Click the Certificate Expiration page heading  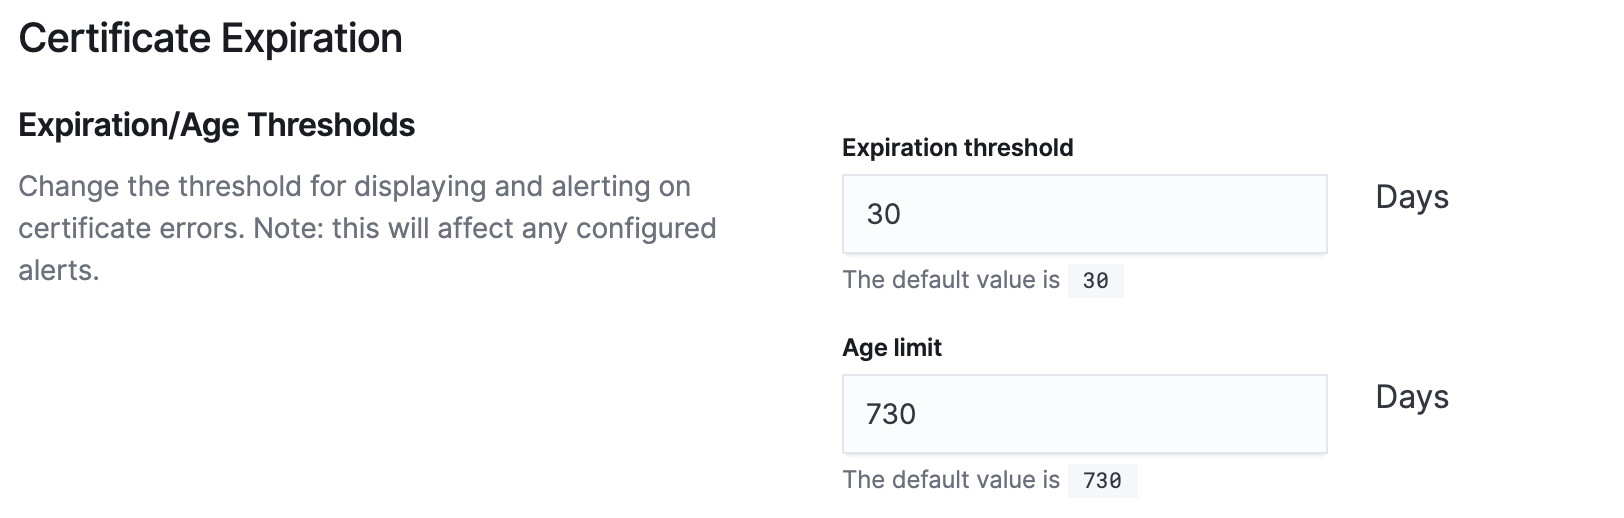pyautogui.click(x=210, y=39)
